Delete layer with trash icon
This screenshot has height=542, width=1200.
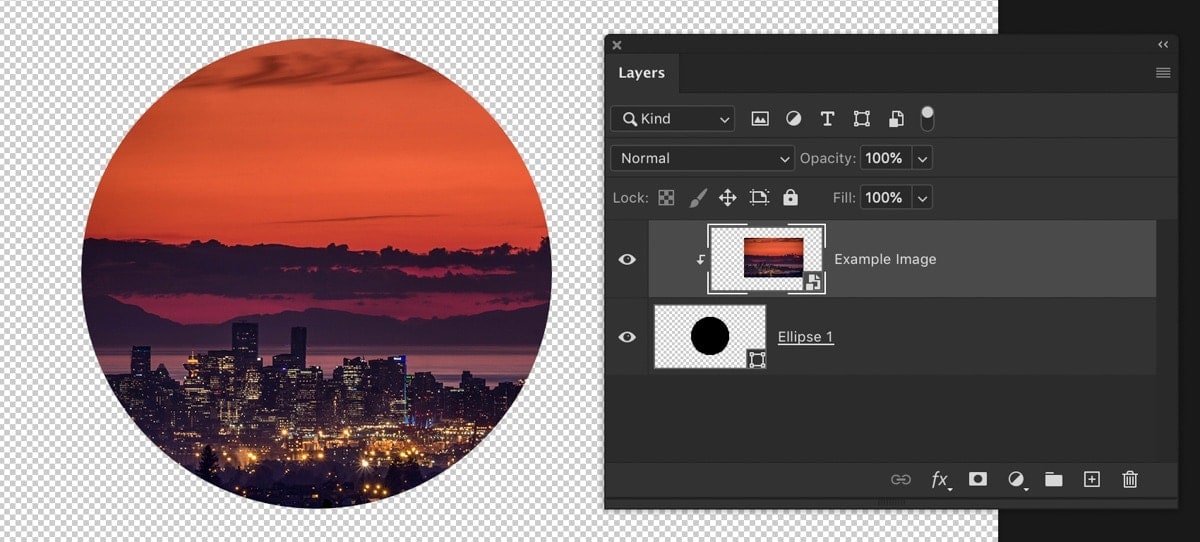point(1130,480)
